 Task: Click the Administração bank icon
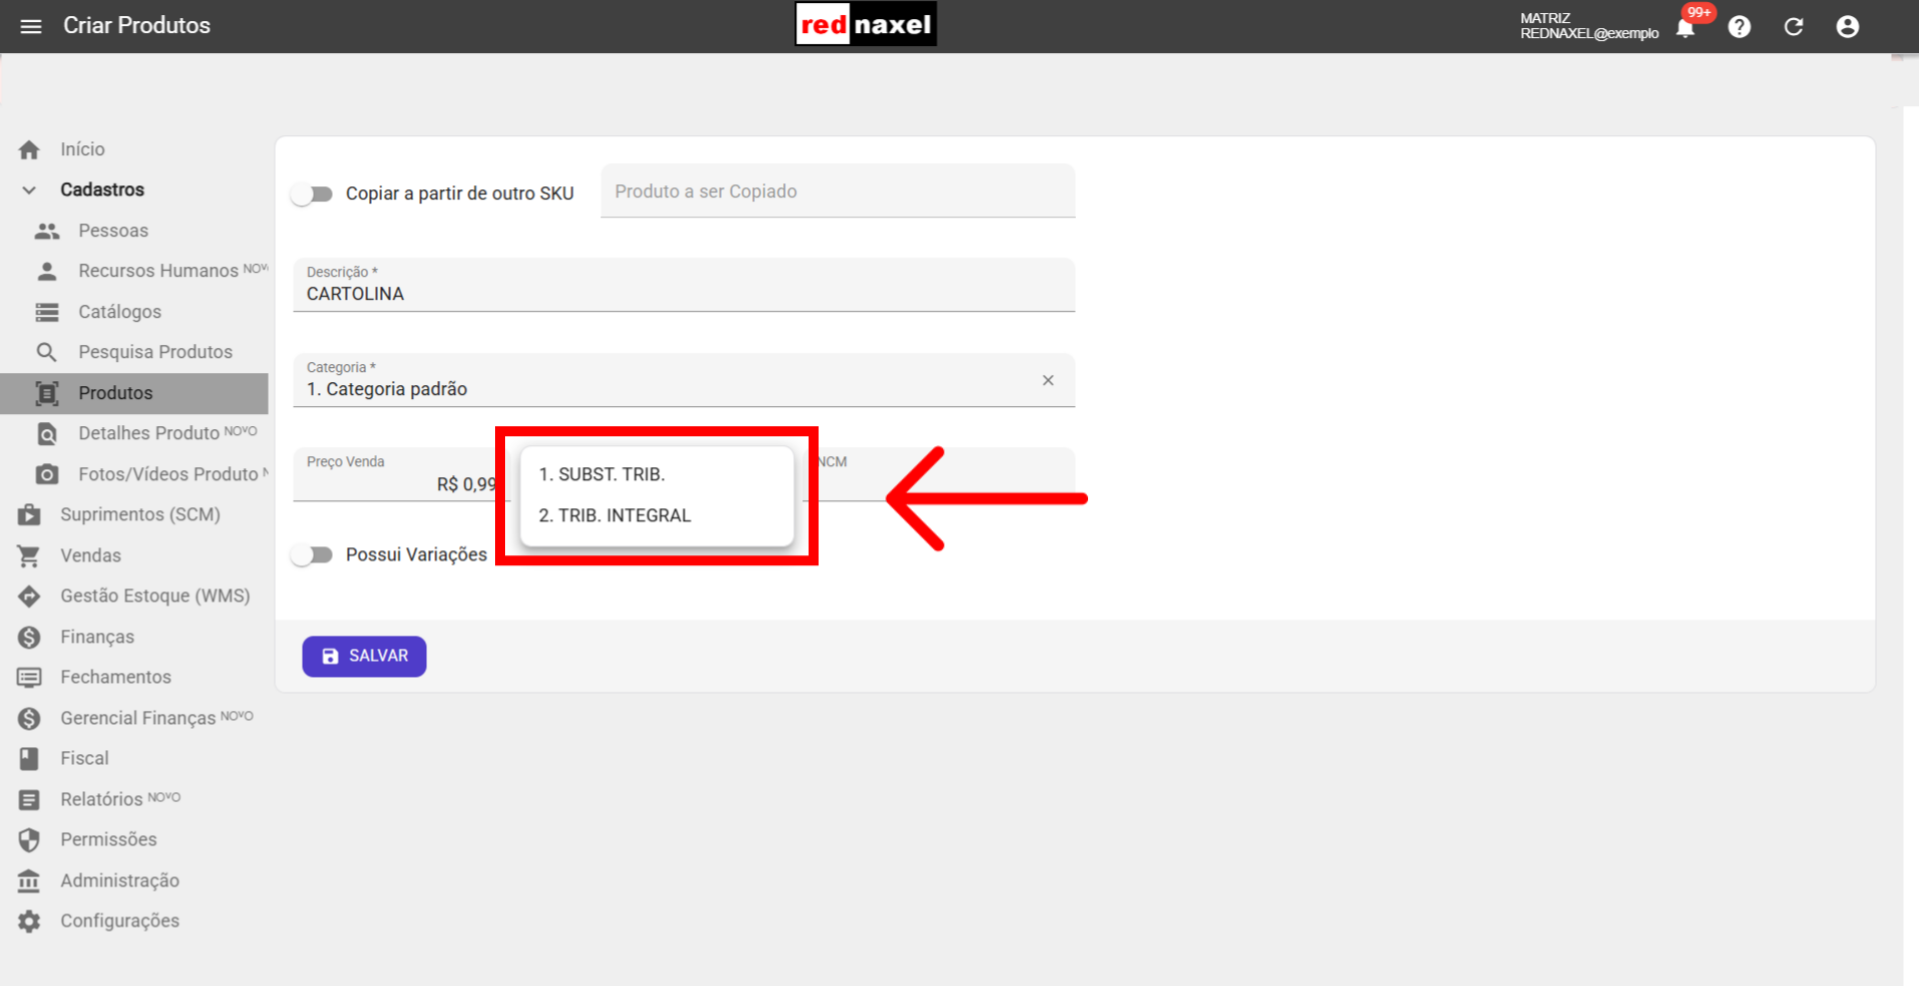29,881
